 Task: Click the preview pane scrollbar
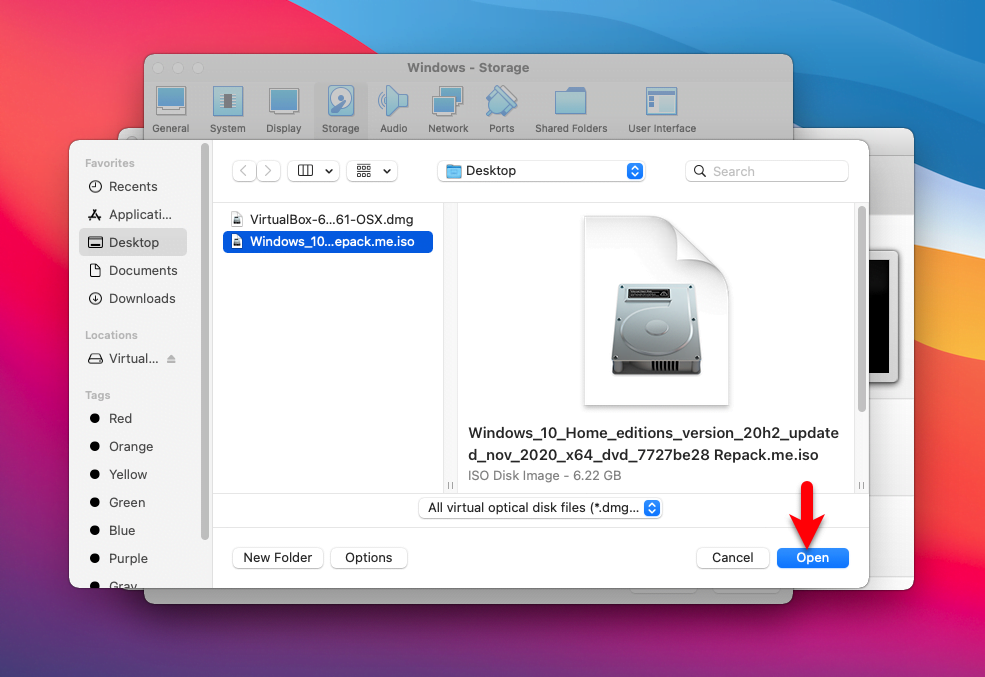click(x=861, y=309)
